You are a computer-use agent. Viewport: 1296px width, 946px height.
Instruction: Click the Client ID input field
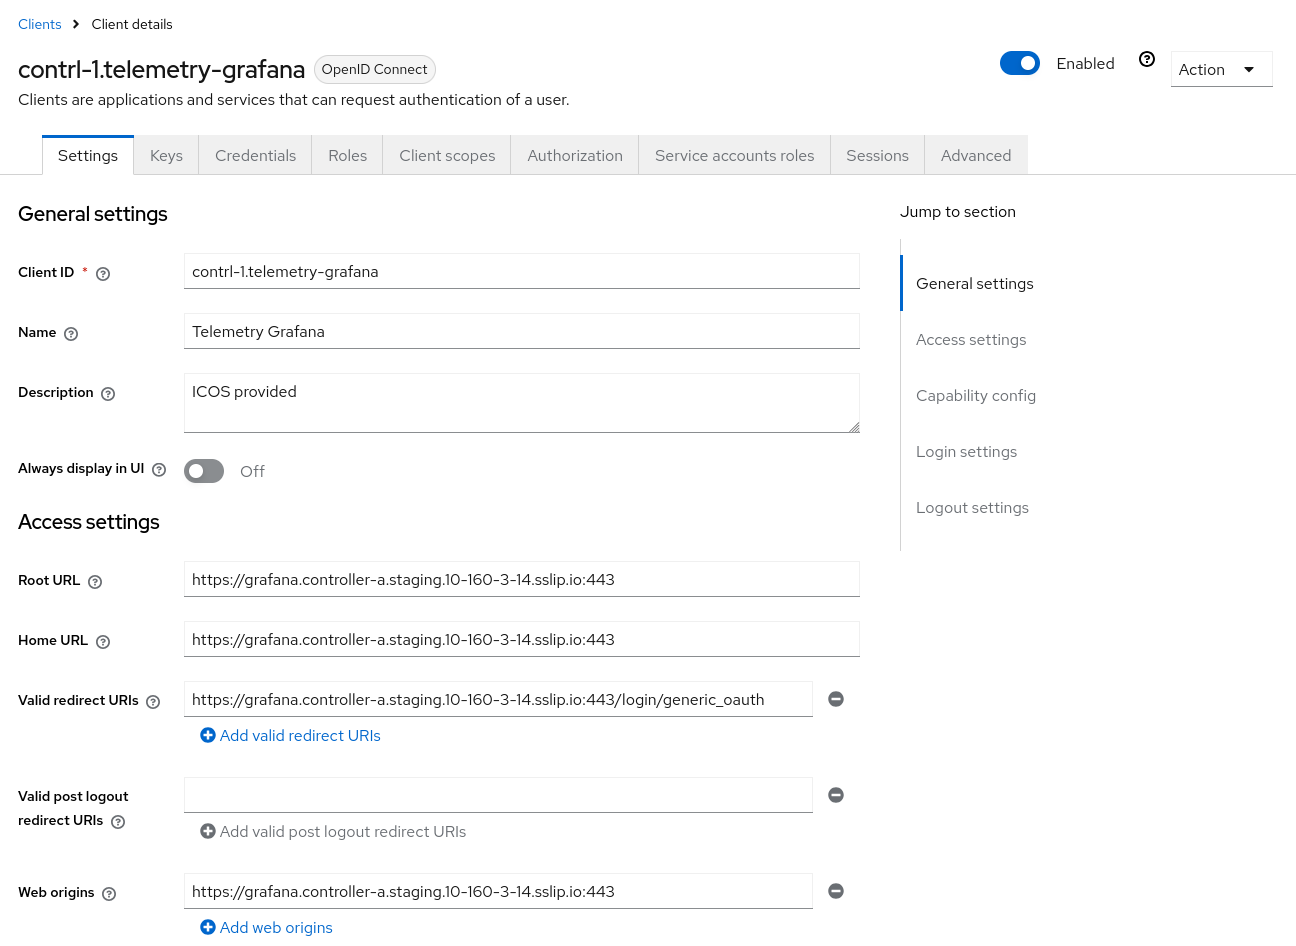(x=522, y=271)
